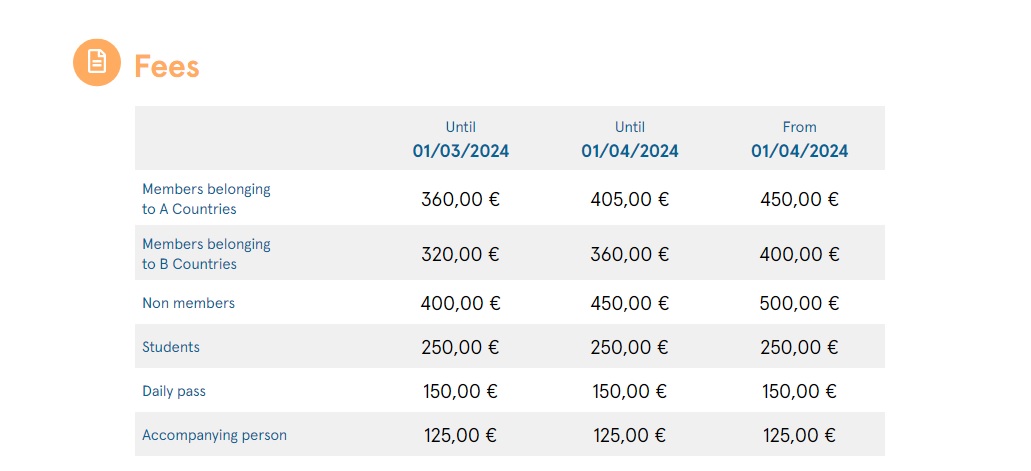This screenshot has height=471, width=1031.
Task: Click the orange document icon beside Fees
Action: pyautogui.click(x=97, y=62)
